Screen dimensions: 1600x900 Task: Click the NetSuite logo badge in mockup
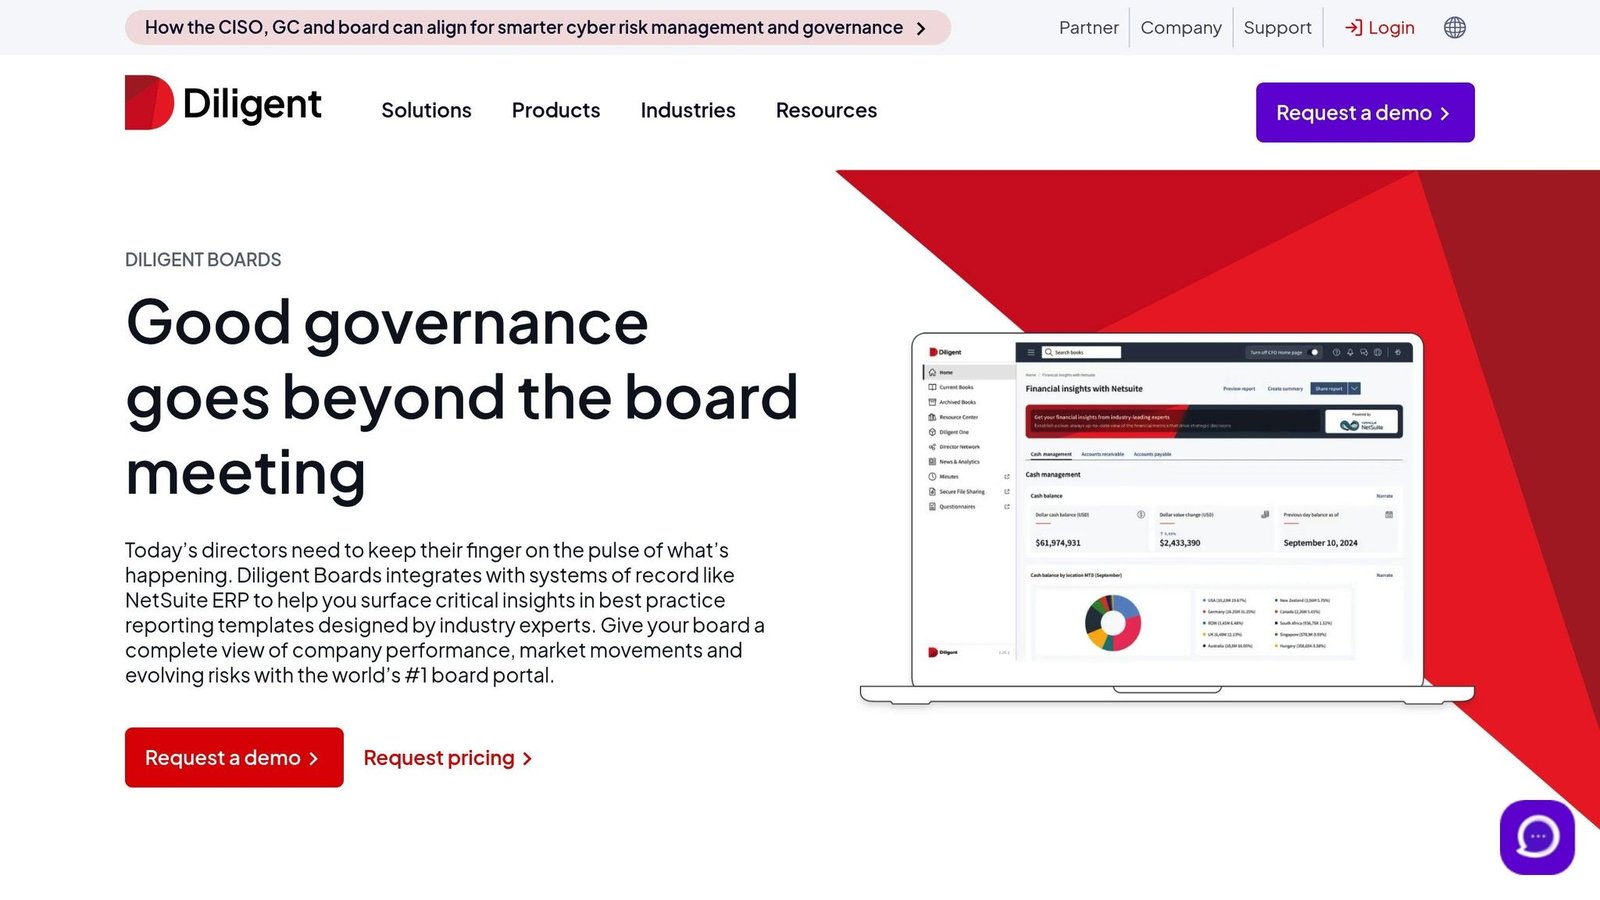point(1361,422)
